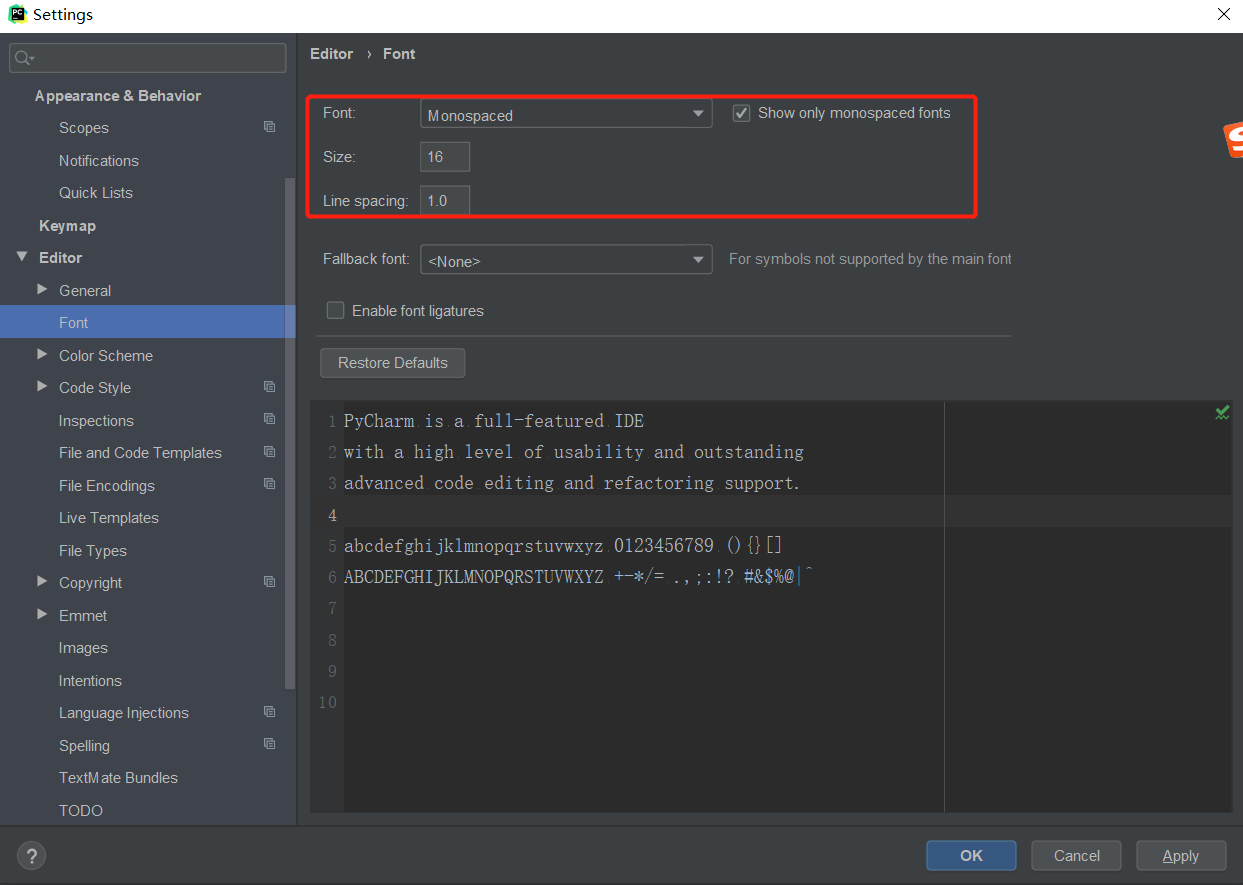Image resolution: width=1243 pixels, height=885 pixels.
Task: Click preview line 'PyCharm is a full-featured IDE'
Action: (494, 421)
